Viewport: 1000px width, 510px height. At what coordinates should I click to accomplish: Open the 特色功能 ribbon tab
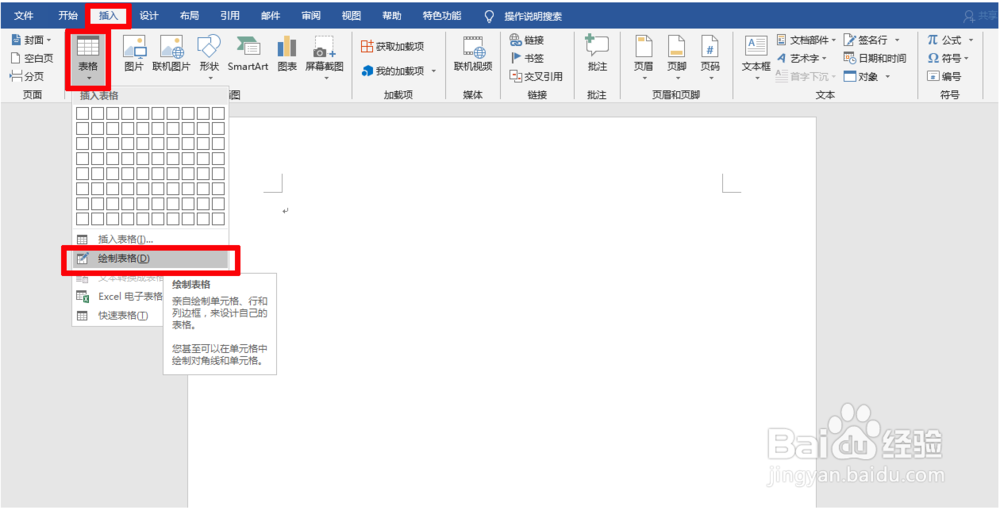click(x=442, y=16)
